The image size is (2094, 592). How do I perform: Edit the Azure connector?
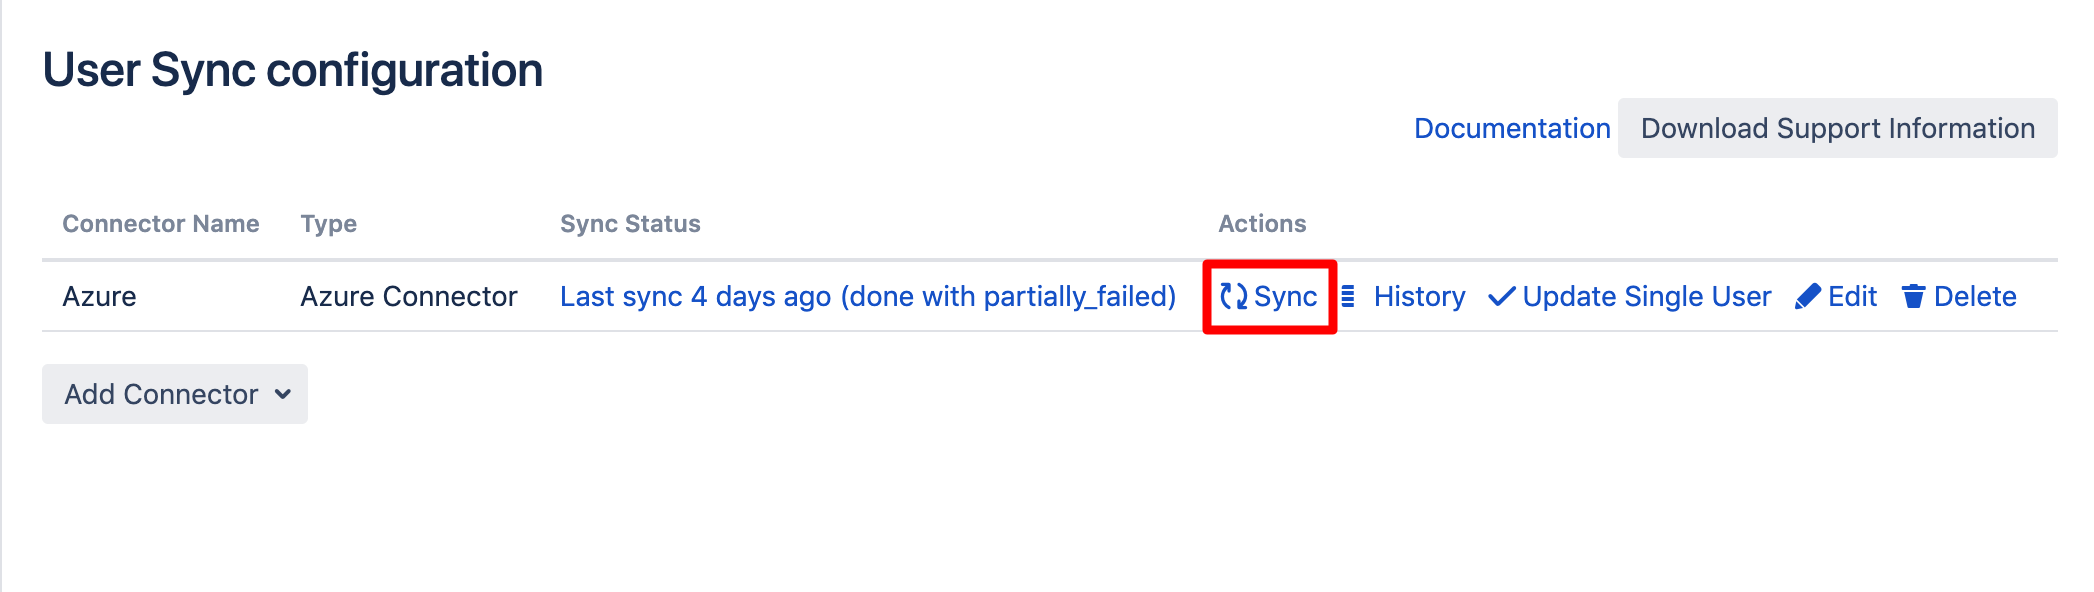[x=1852, y=296]
